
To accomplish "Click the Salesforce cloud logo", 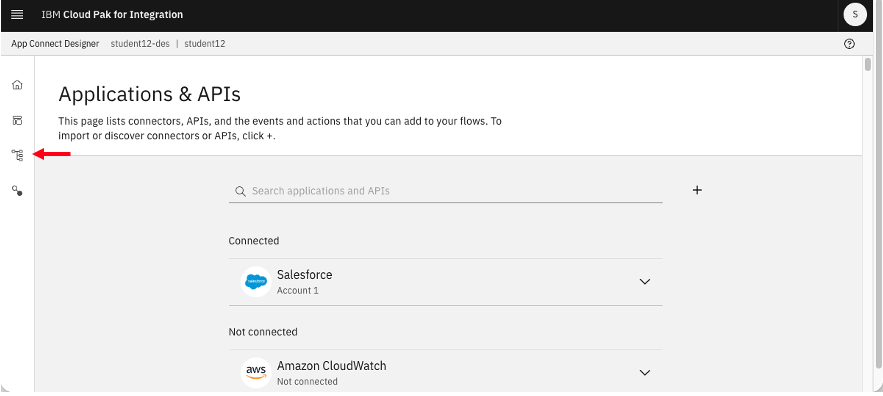I will pyautogui.click(x=256, y=281).
